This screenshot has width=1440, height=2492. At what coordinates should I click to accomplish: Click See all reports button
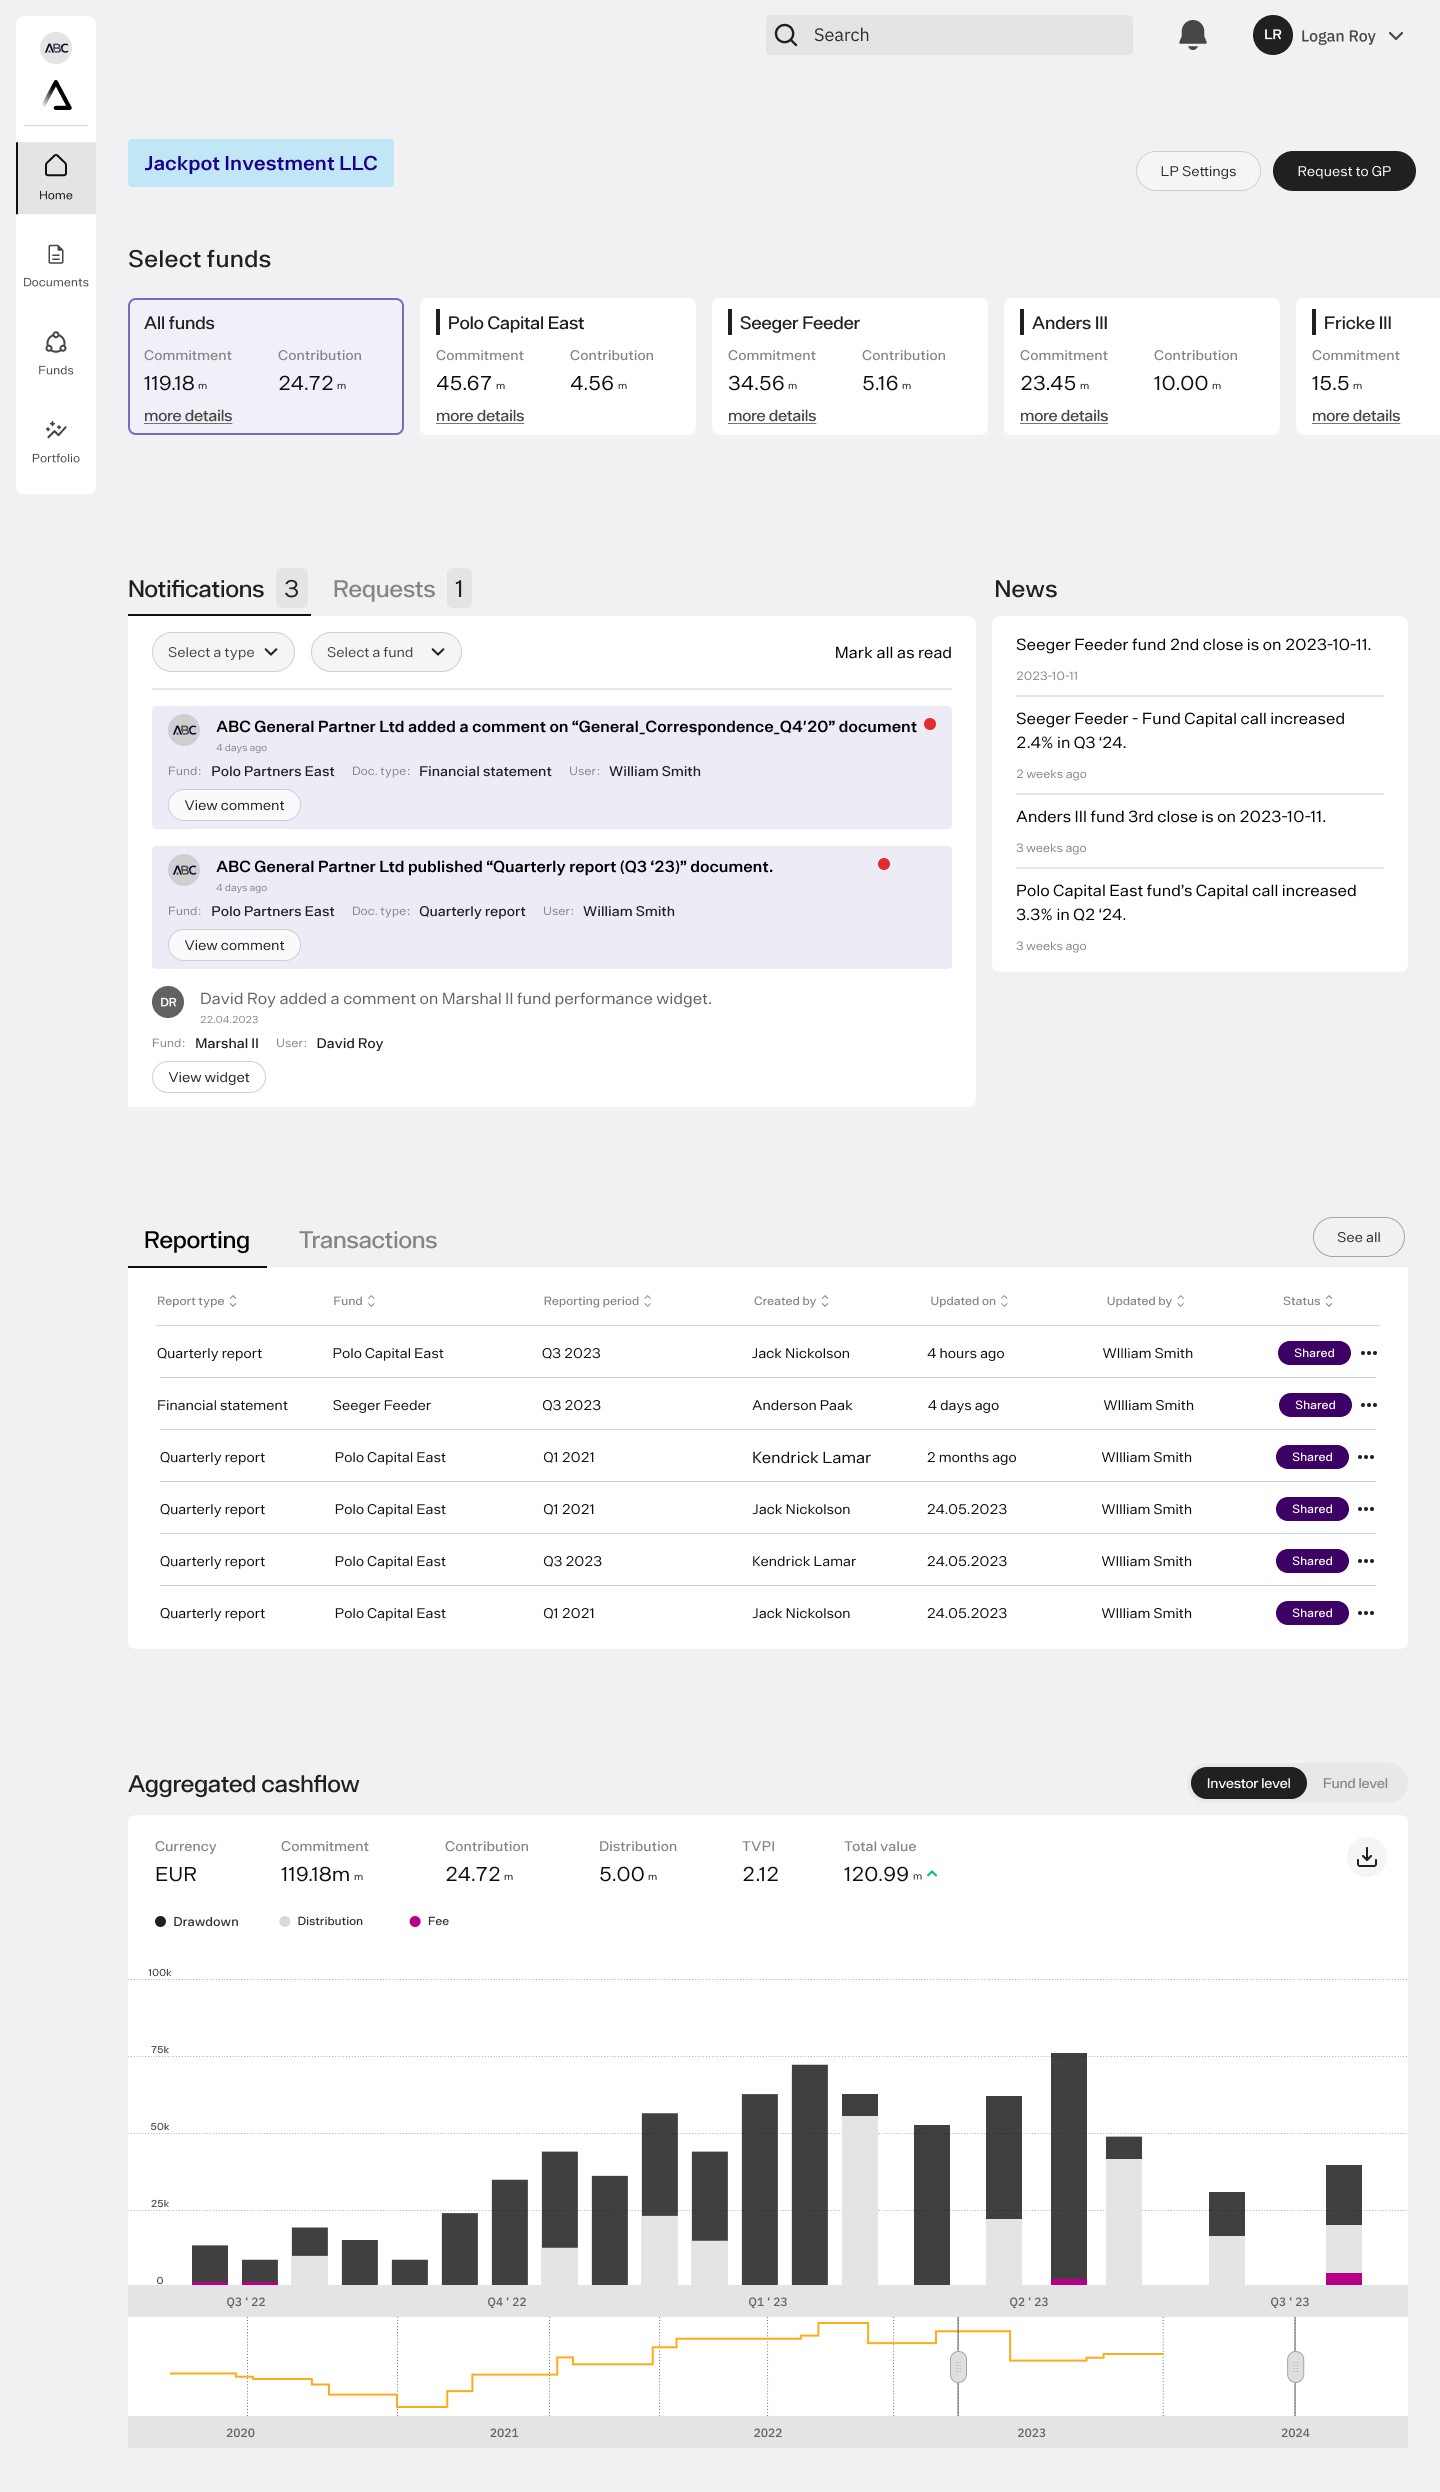pyautogui.click(x=1358, y=1237)
